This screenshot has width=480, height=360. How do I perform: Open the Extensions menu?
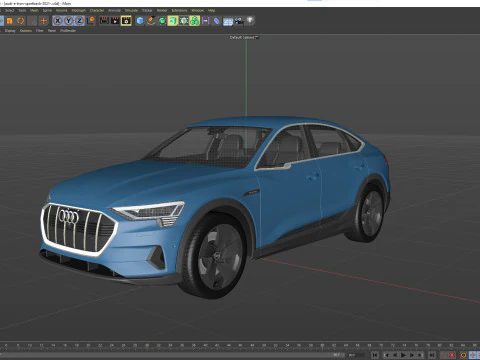[180, 10]
